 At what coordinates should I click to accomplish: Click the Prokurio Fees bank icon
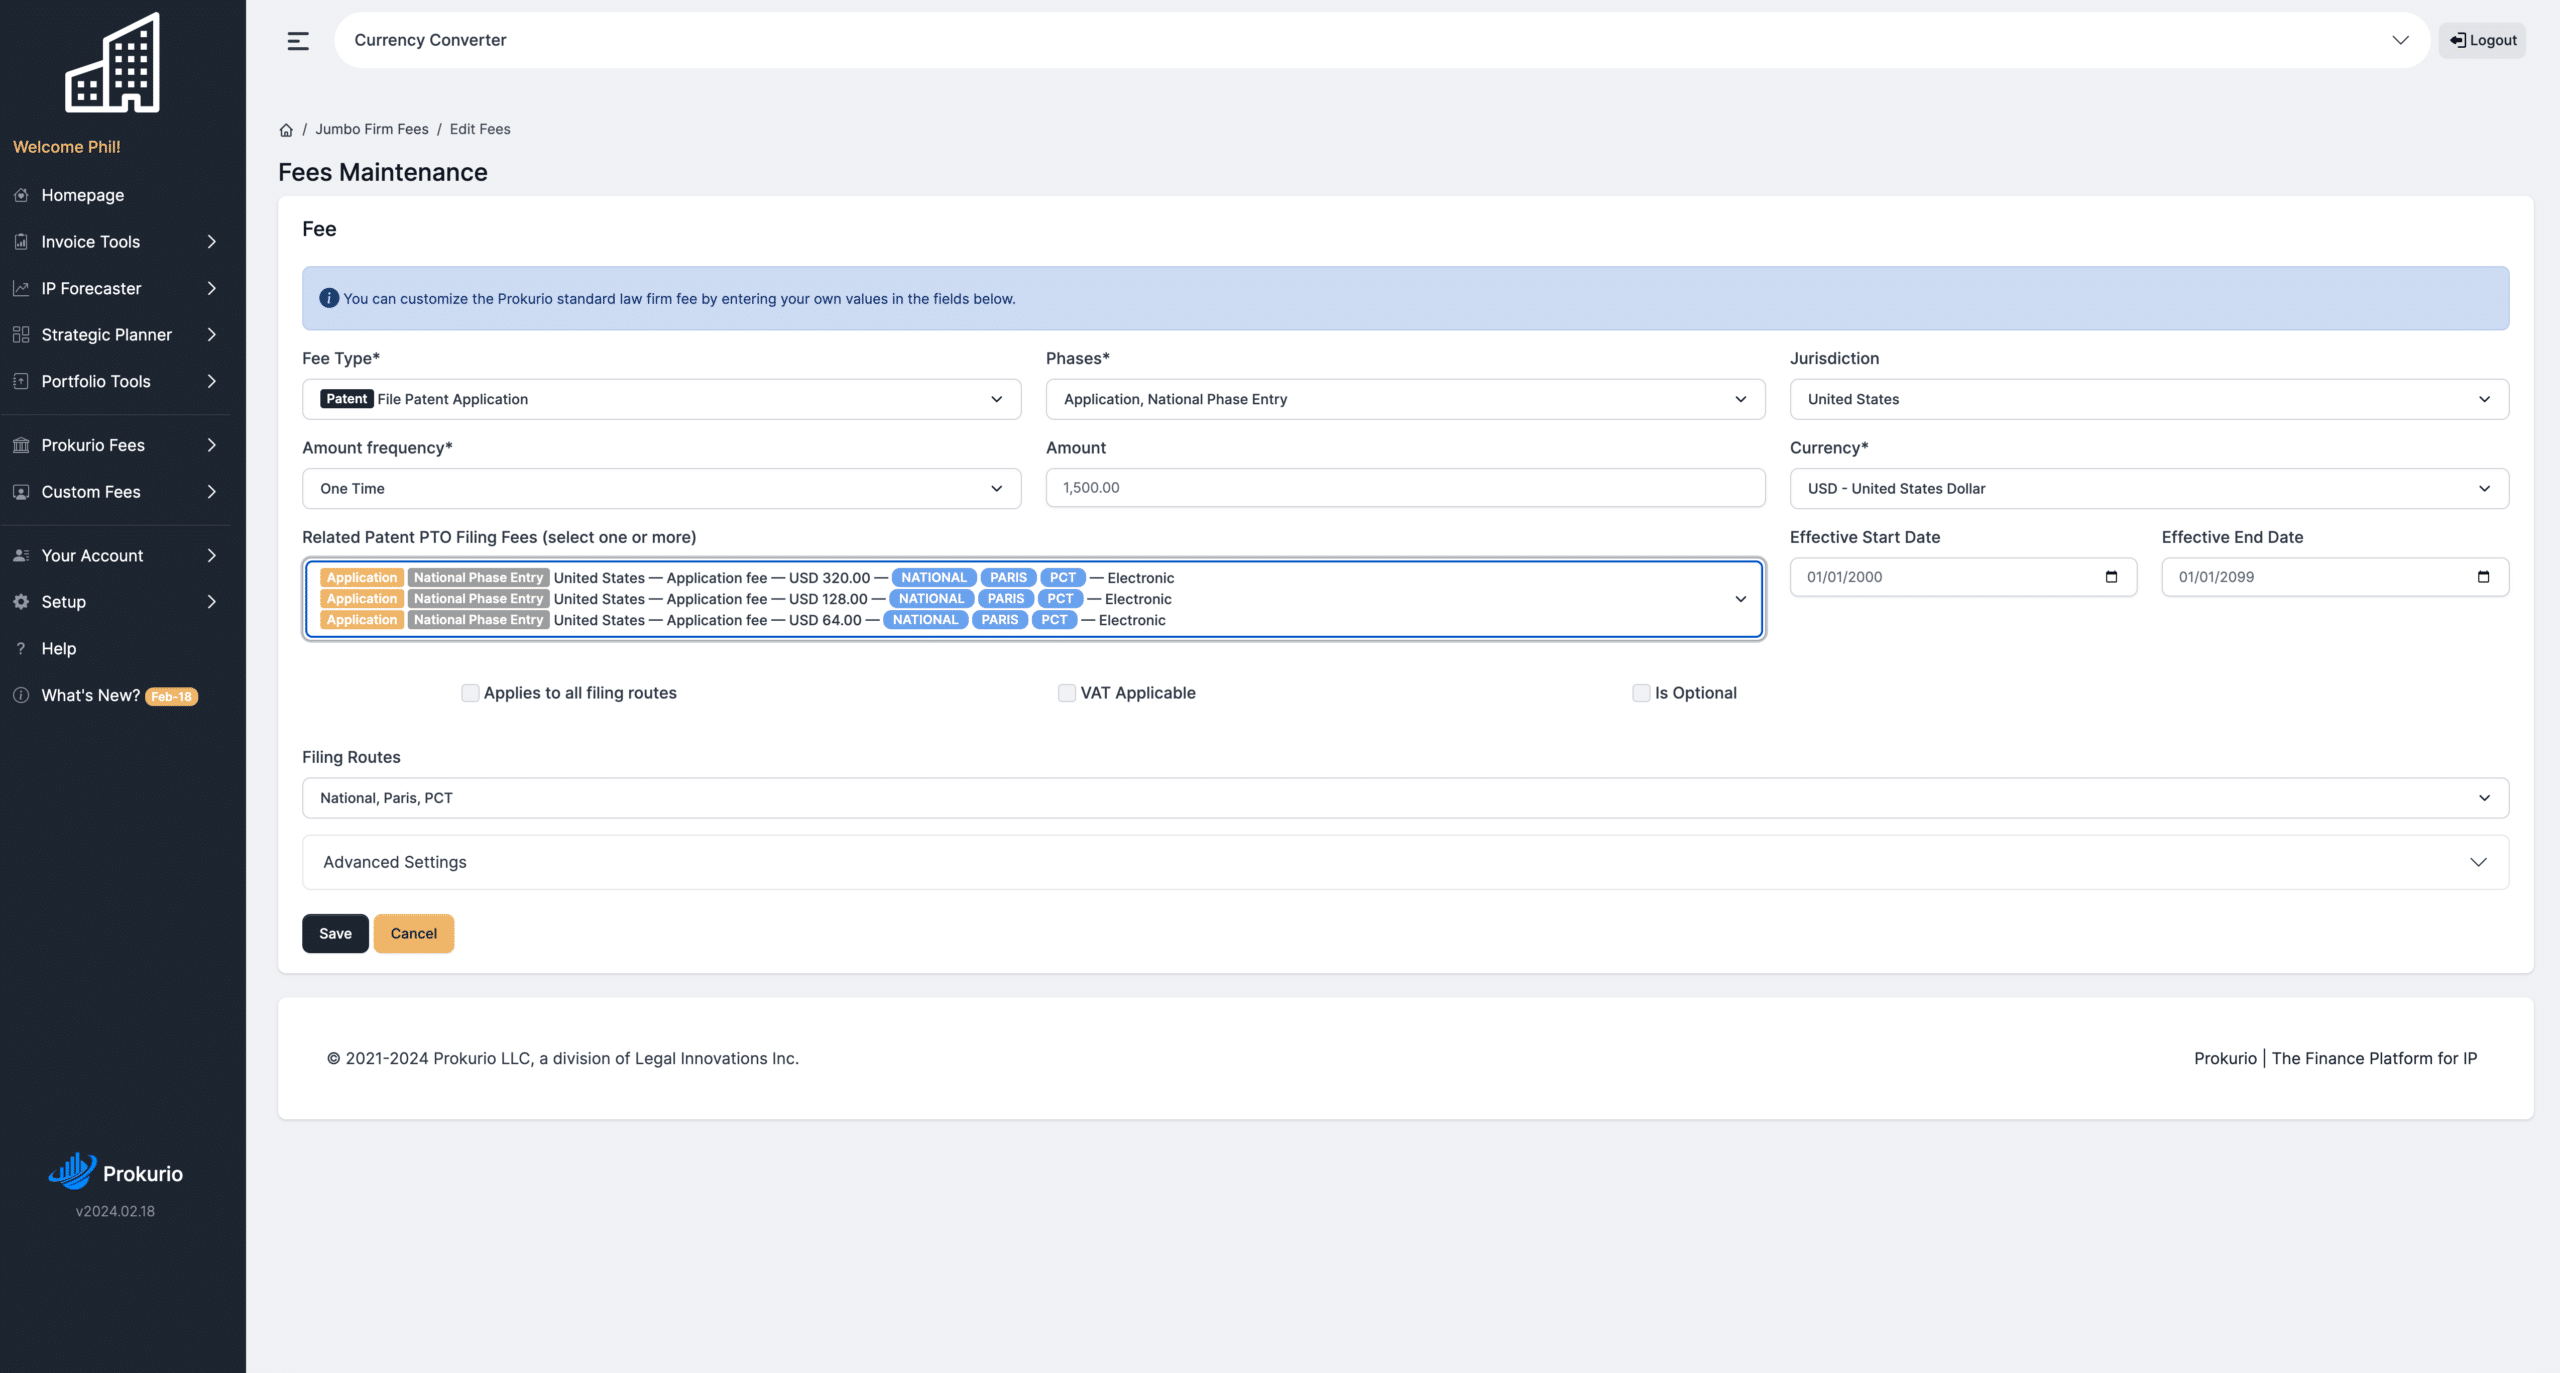point(21,445)
